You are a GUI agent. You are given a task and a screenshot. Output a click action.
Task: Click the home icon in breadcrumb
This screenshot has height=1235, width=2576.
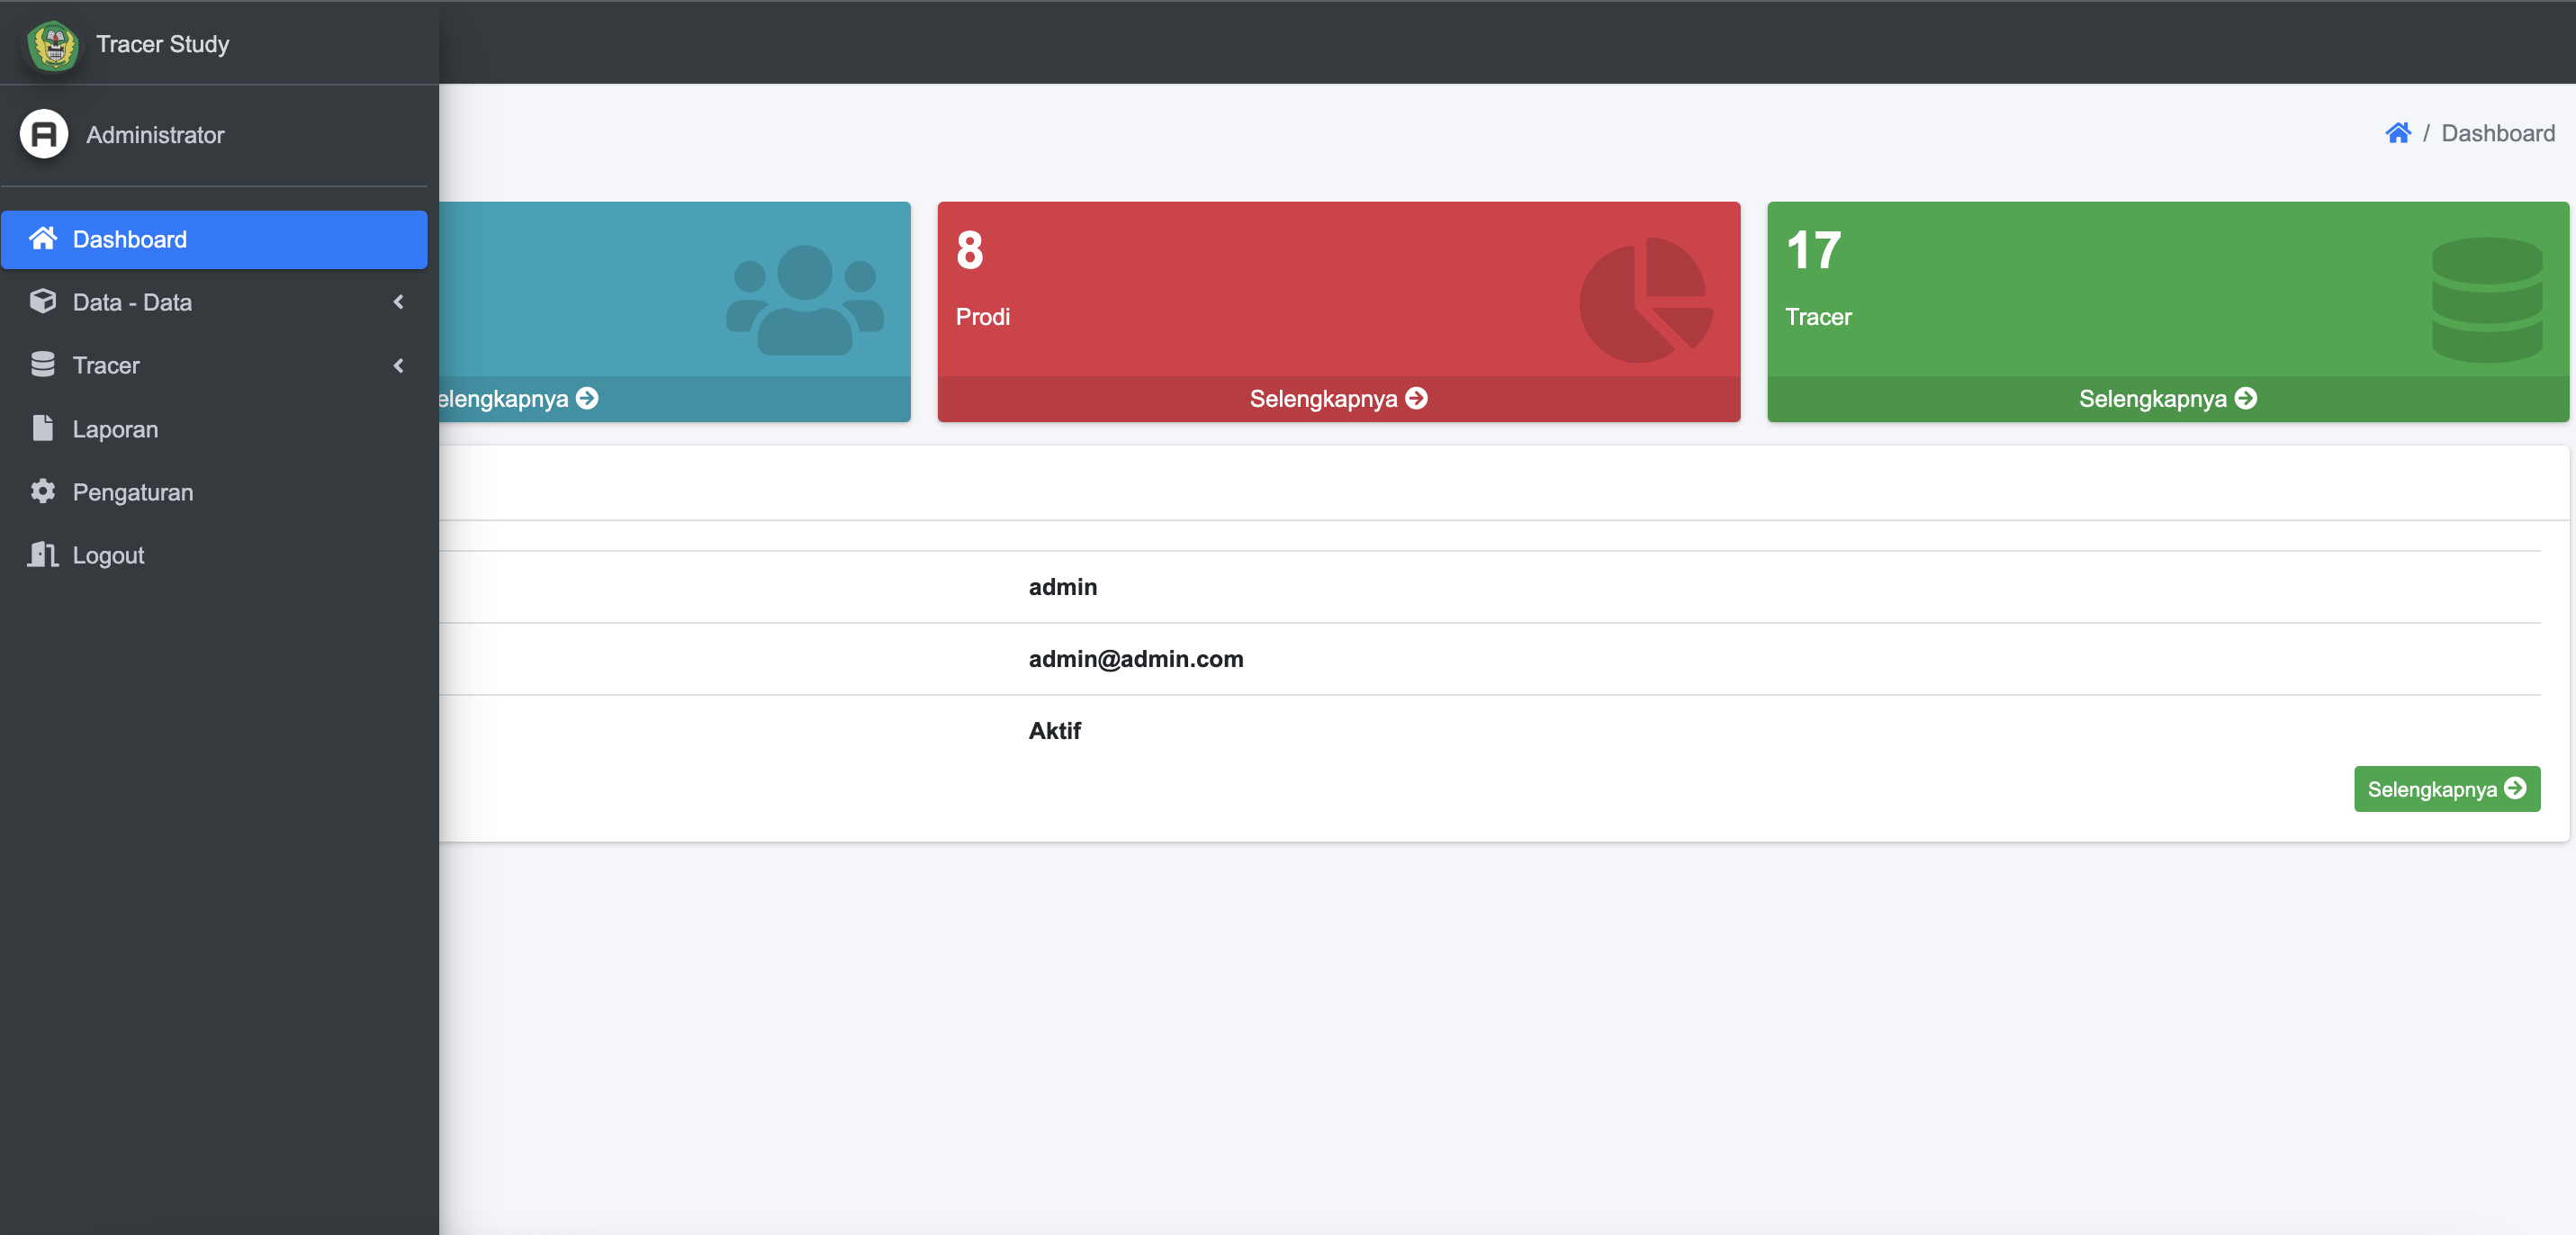[x=2397, y=133]
